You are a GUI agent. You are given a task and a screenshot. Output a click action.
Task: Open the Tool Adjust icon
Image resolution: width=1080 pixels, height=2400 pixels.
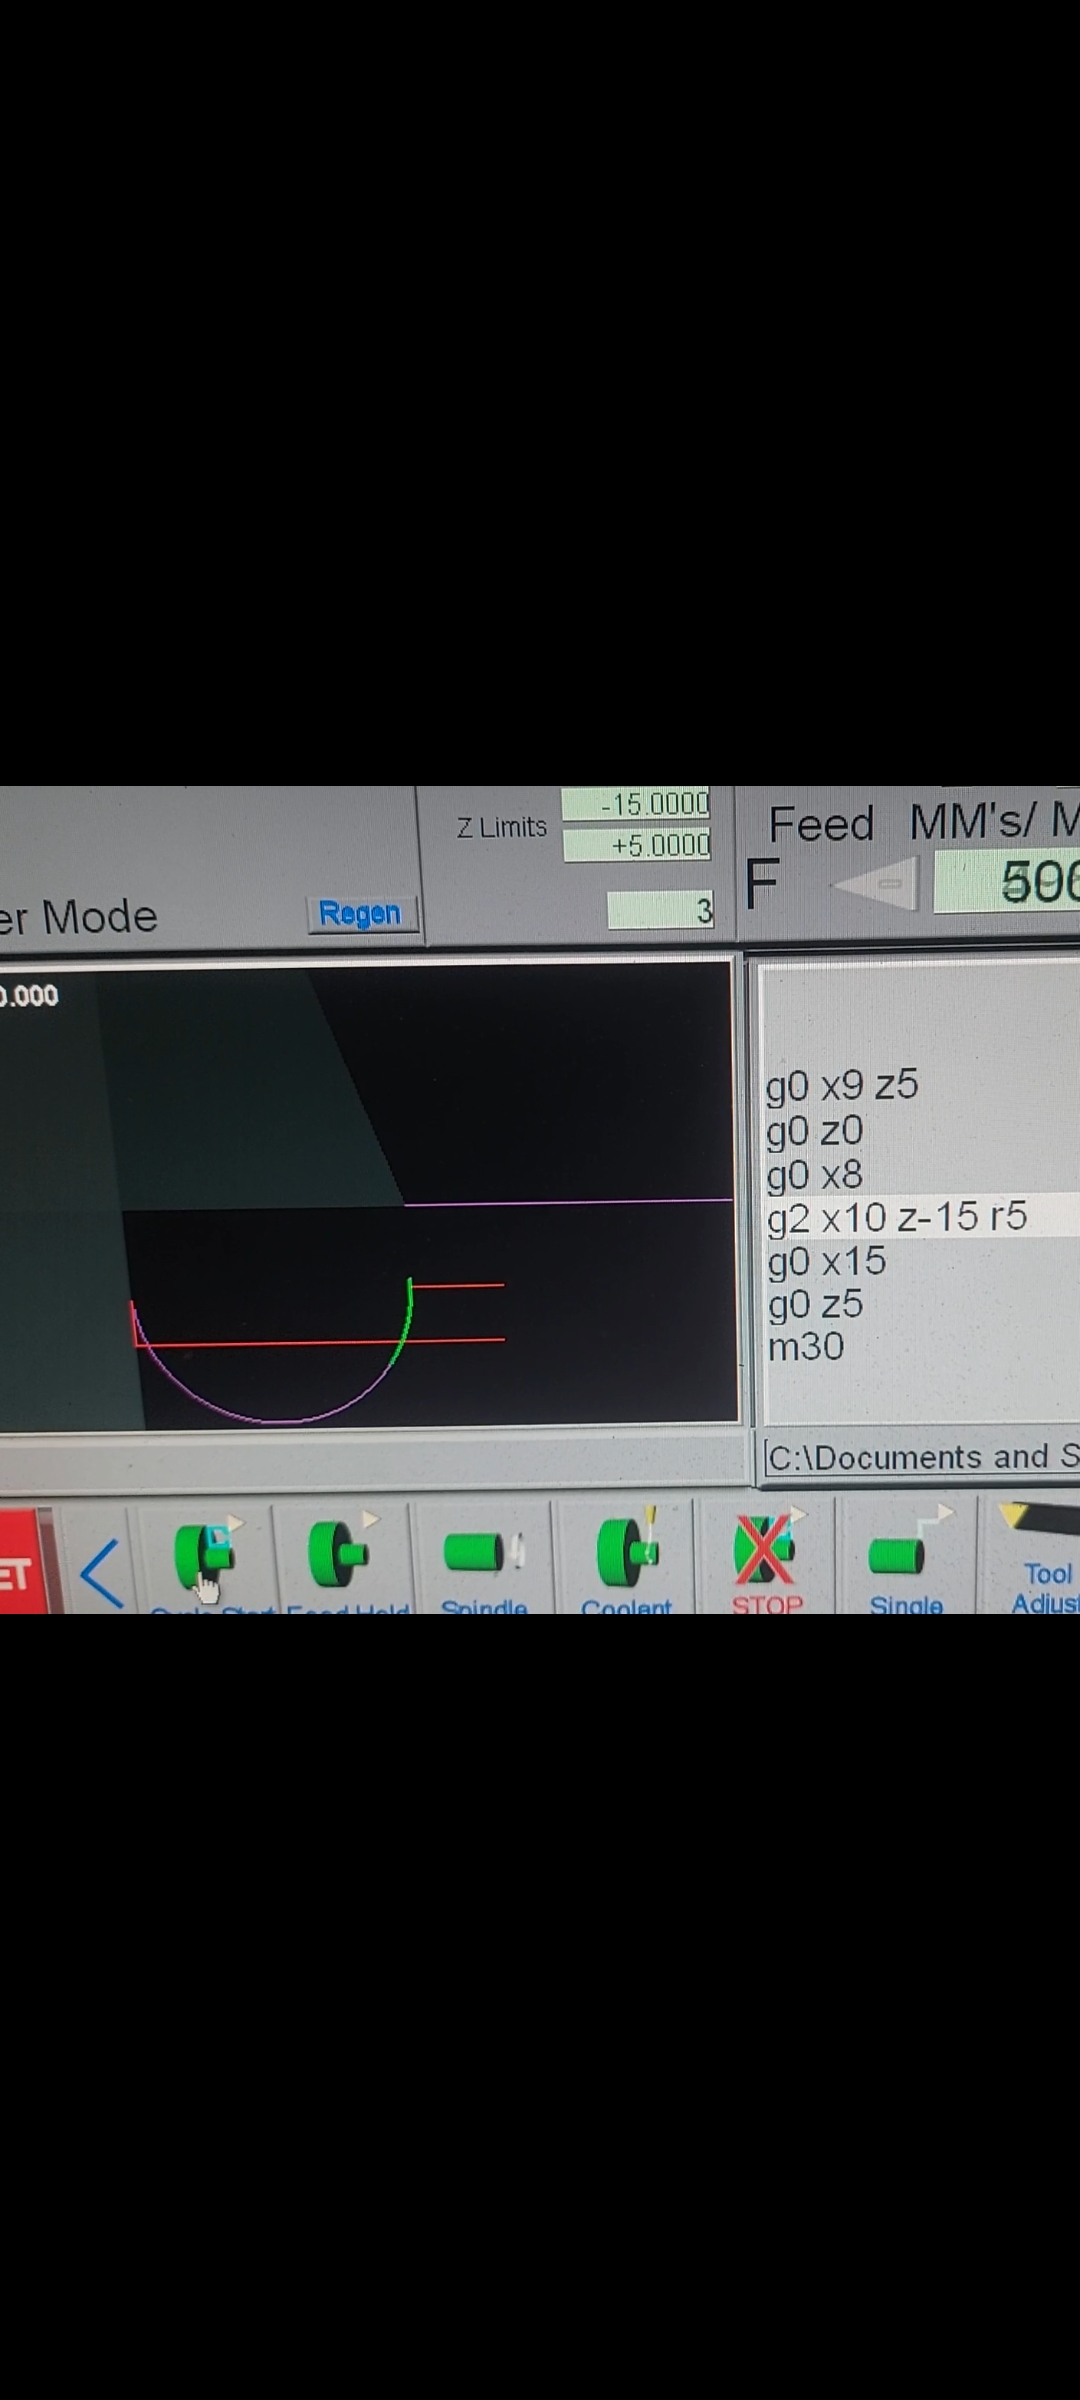coord(1042,1555)
